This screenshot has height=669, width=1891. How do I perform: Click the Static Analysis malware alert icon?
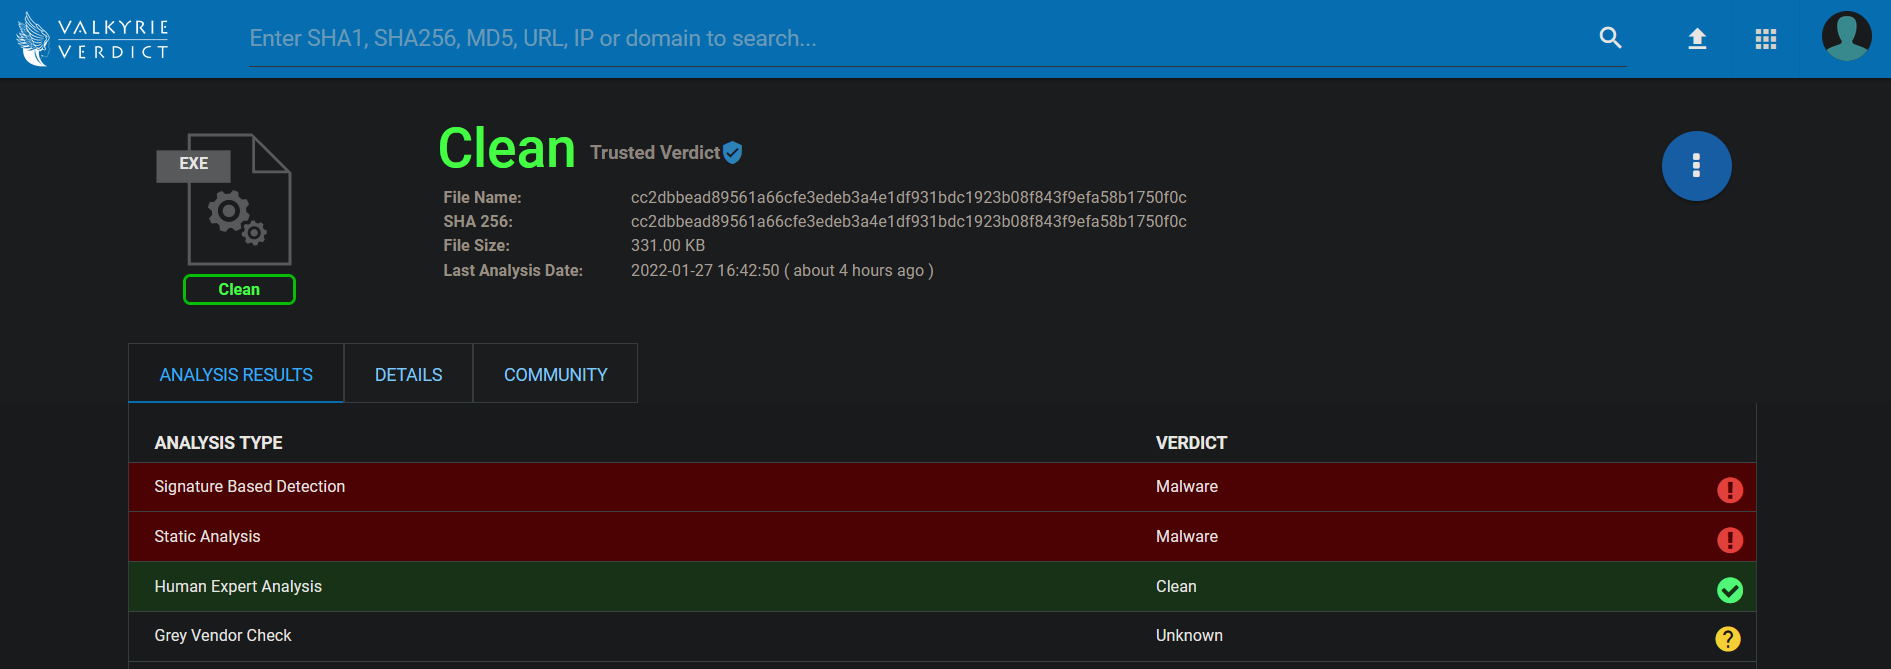pyautogui.click(x=1730, y=540)
